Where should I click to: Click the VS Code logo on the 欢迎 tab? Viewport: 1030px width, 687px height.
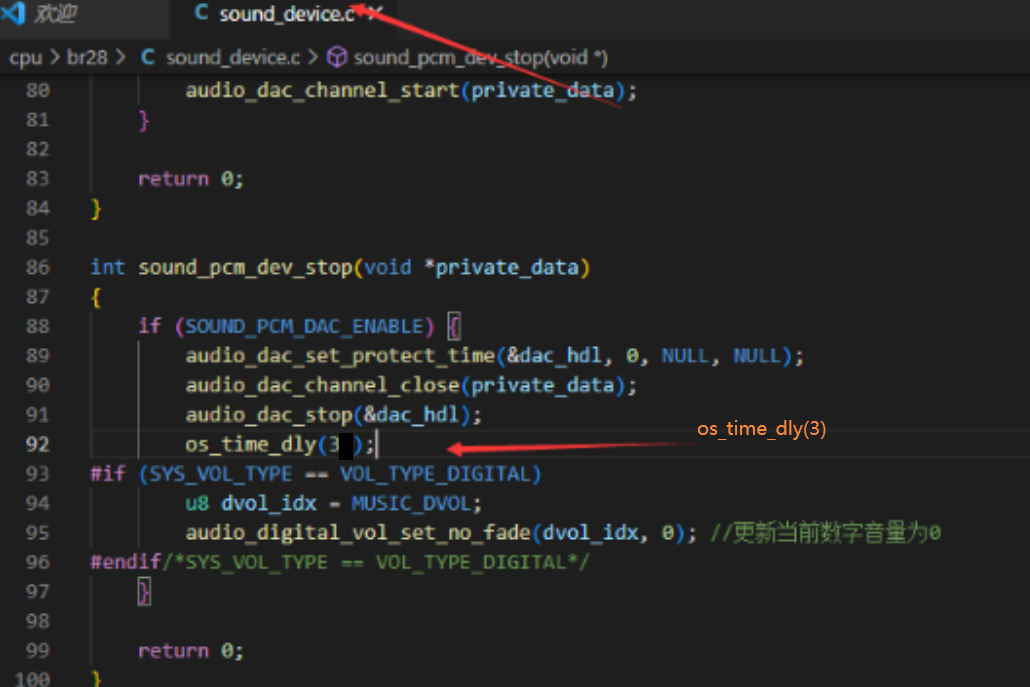(13, 13)
